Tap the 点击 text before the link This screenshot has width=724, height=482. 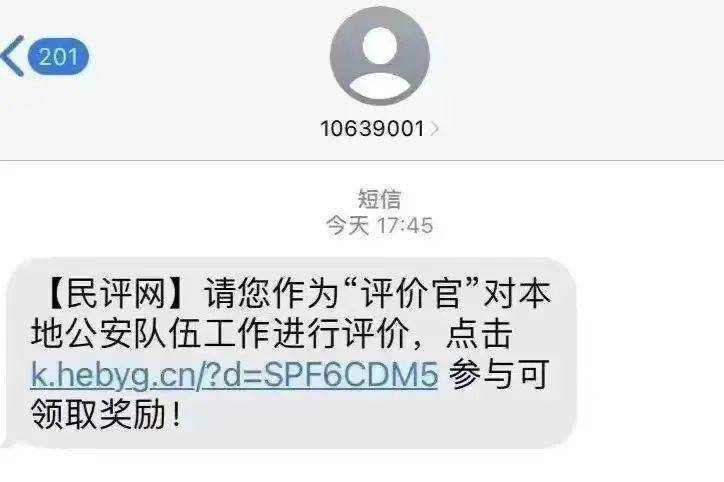(x=480, y=333)
